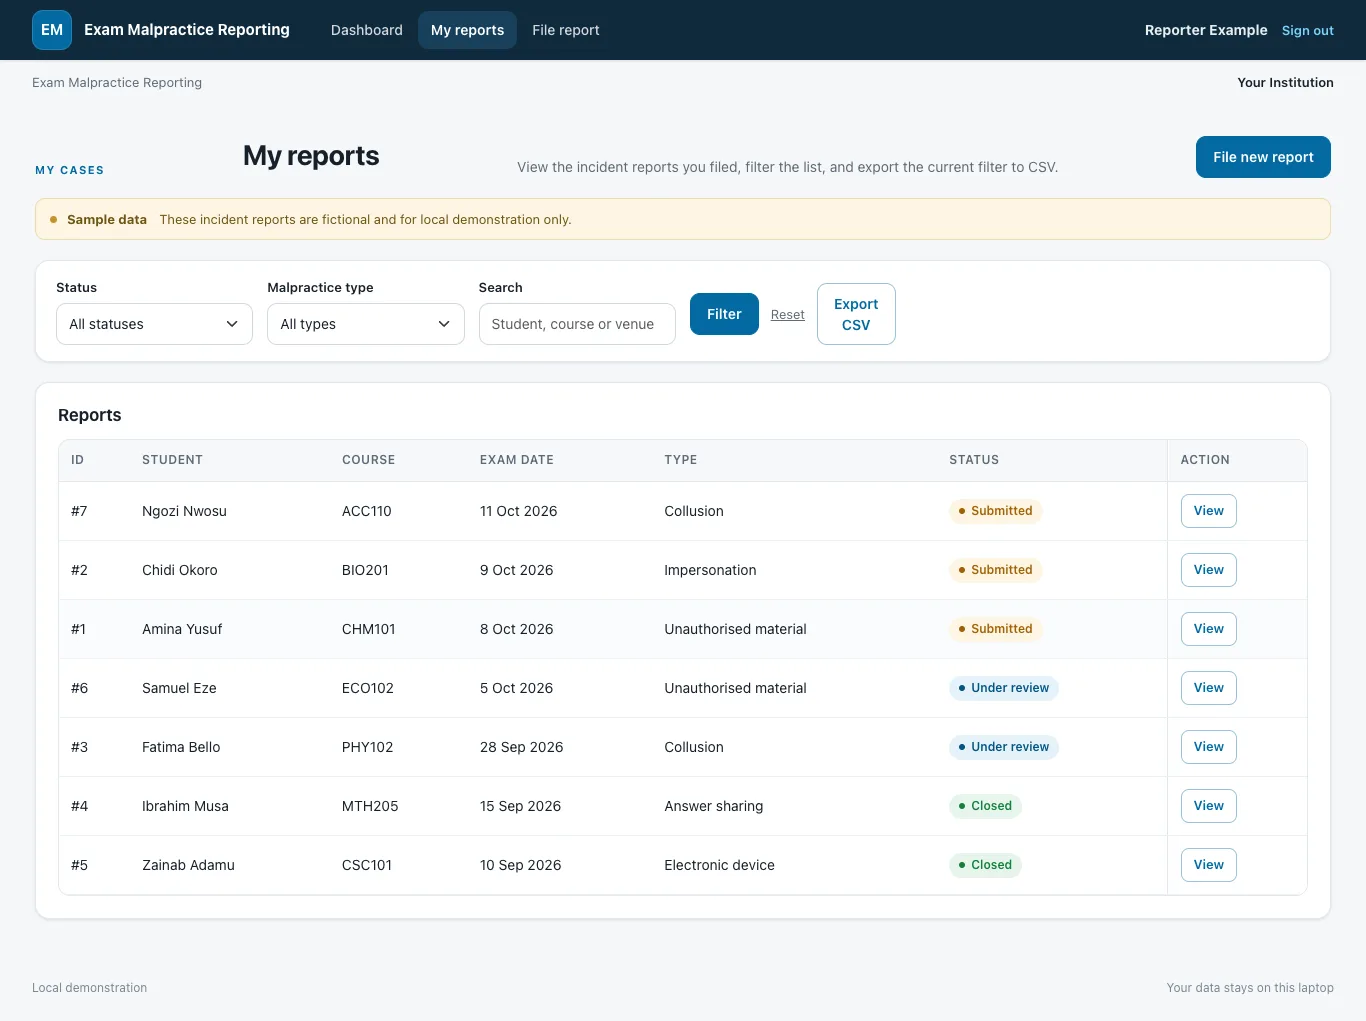
Task: Click the EXAM DATE column header
Action: click(517, 460)
